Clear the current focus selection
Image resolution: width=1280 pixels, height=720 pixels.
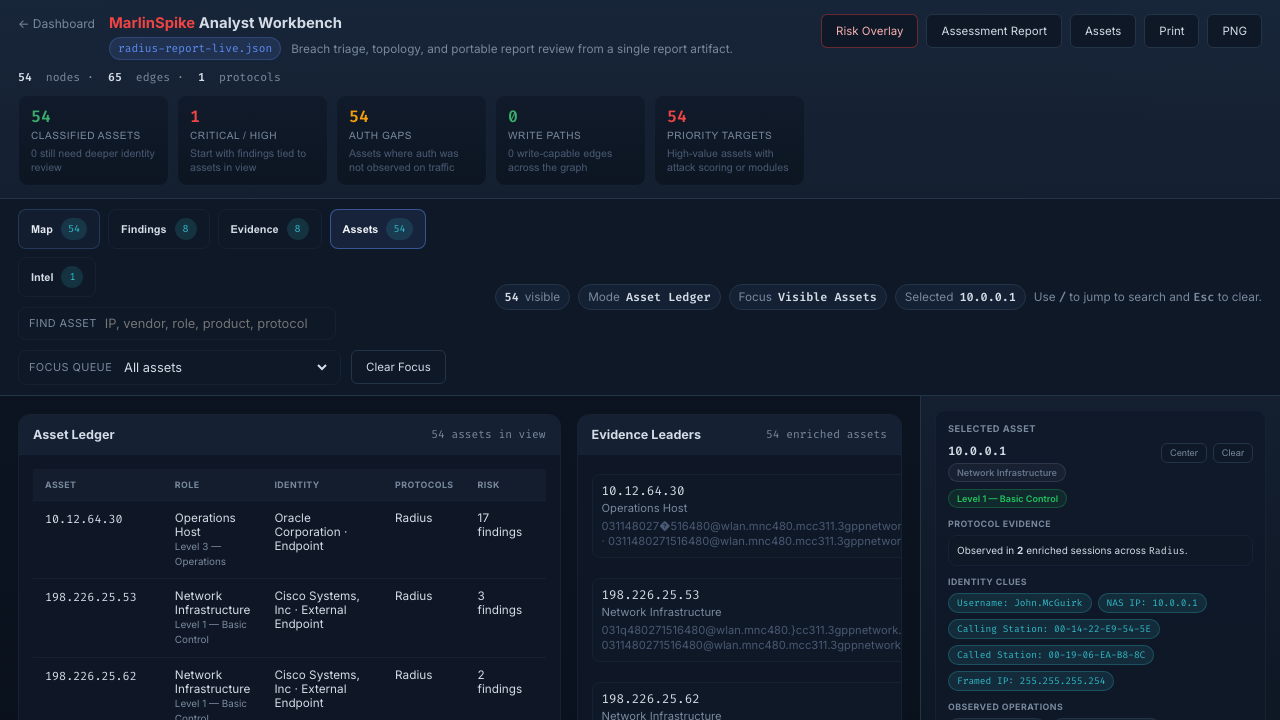point(398,367)
